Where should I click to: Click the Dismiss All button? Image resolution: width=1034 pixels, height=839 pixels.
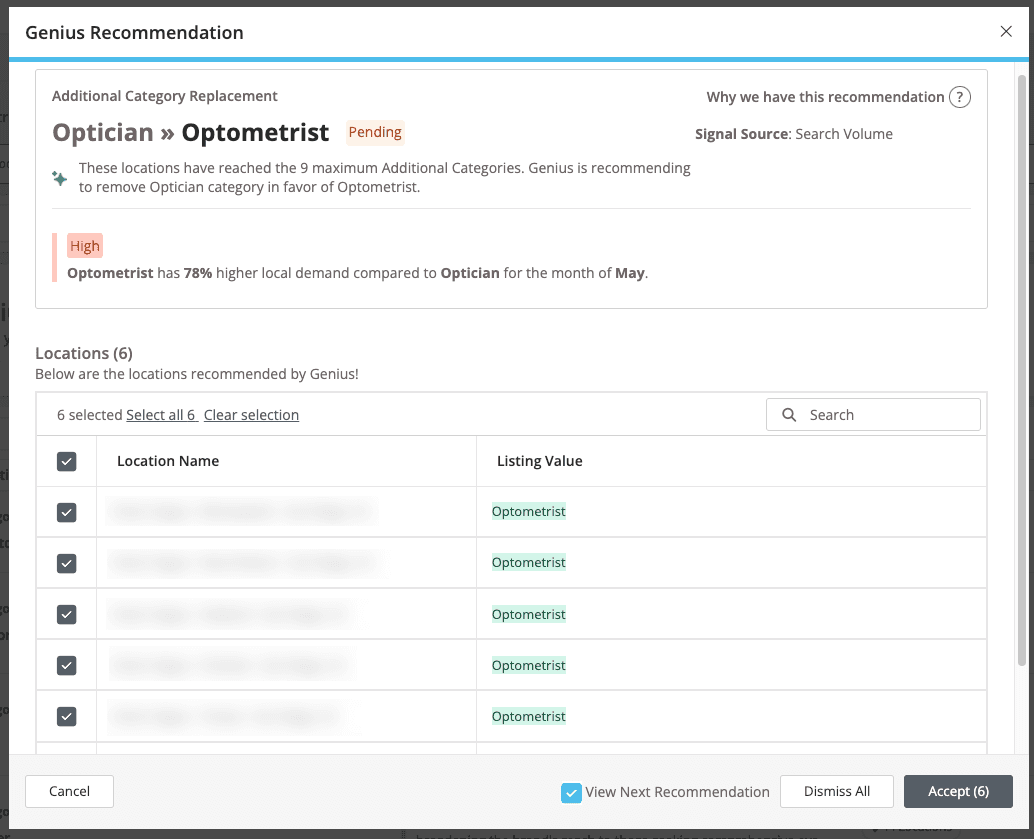coord(837,791)
